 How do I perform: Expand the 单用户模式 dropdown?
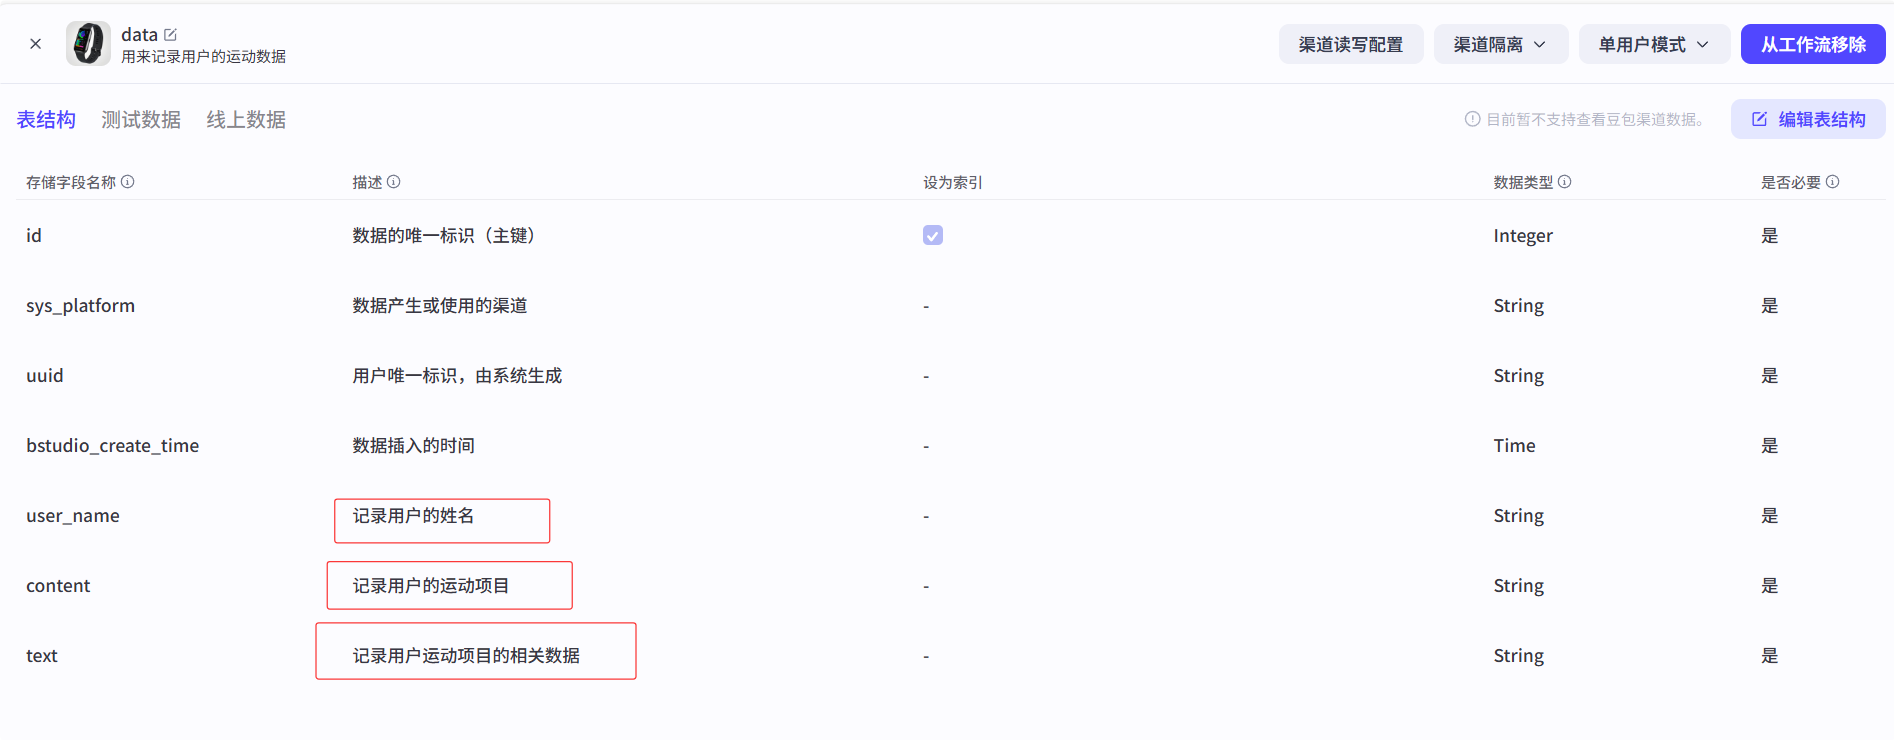pyautogui.click(x=1654, y=44)
